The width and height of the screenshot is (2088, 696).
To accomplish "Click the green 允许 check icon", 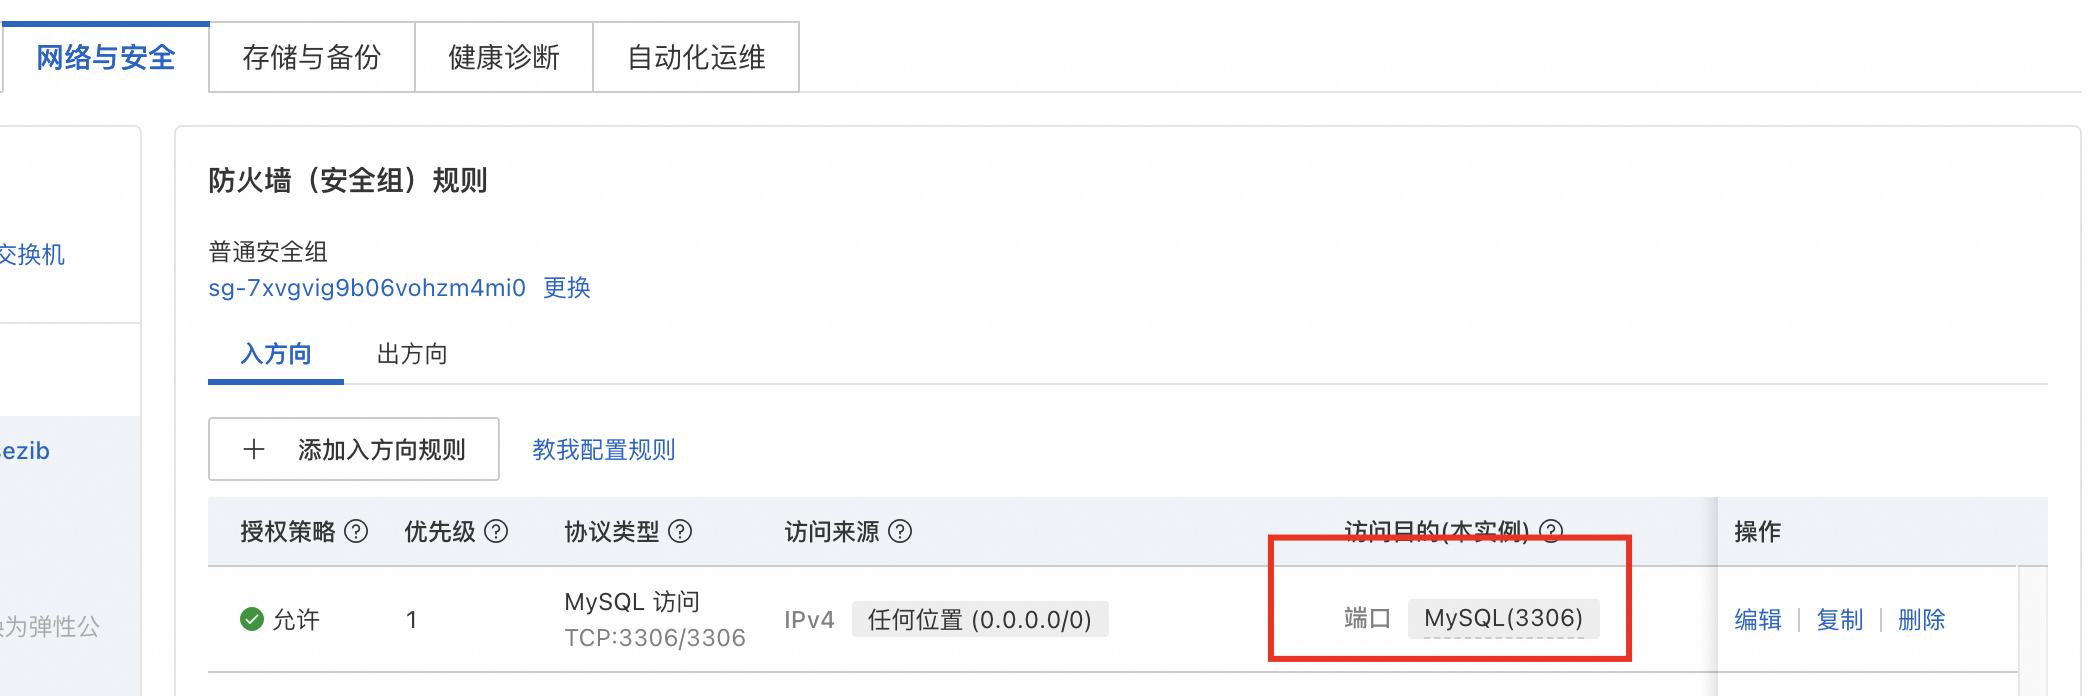I will tap(252, 619).
